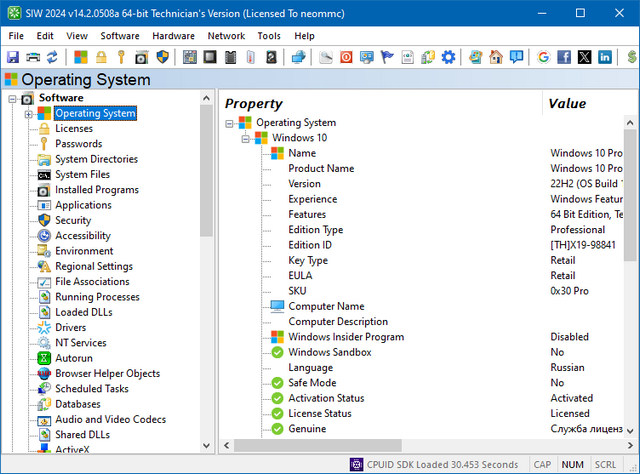Select the Activation Status property row
The width and height of the screenshot is (640, 474).
(326, 398)
